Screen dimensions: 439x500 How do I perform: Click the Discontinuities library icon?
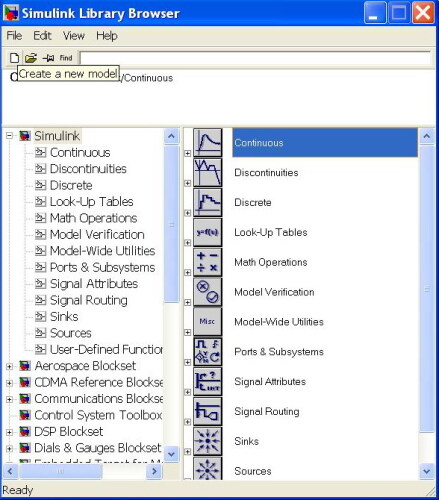coord(207,172)
